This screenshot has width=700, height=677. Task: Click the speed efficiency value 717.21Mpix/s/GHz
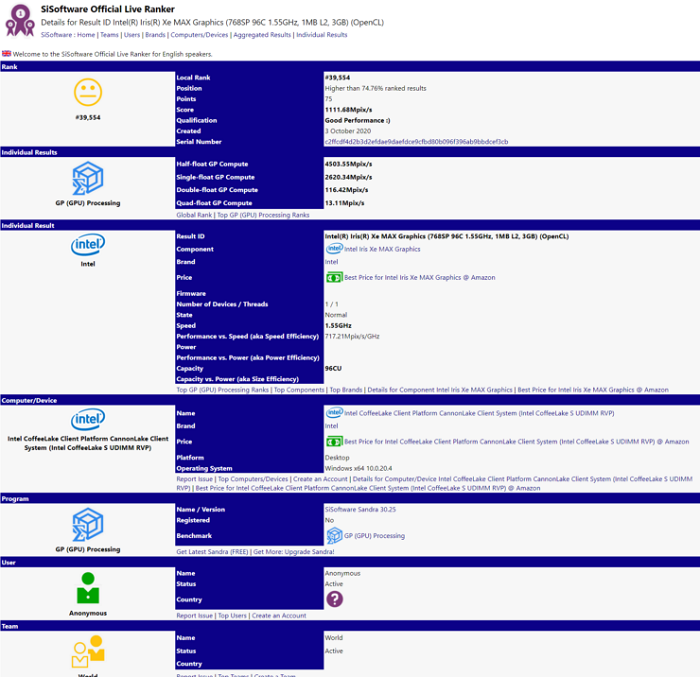click(352, 336)
